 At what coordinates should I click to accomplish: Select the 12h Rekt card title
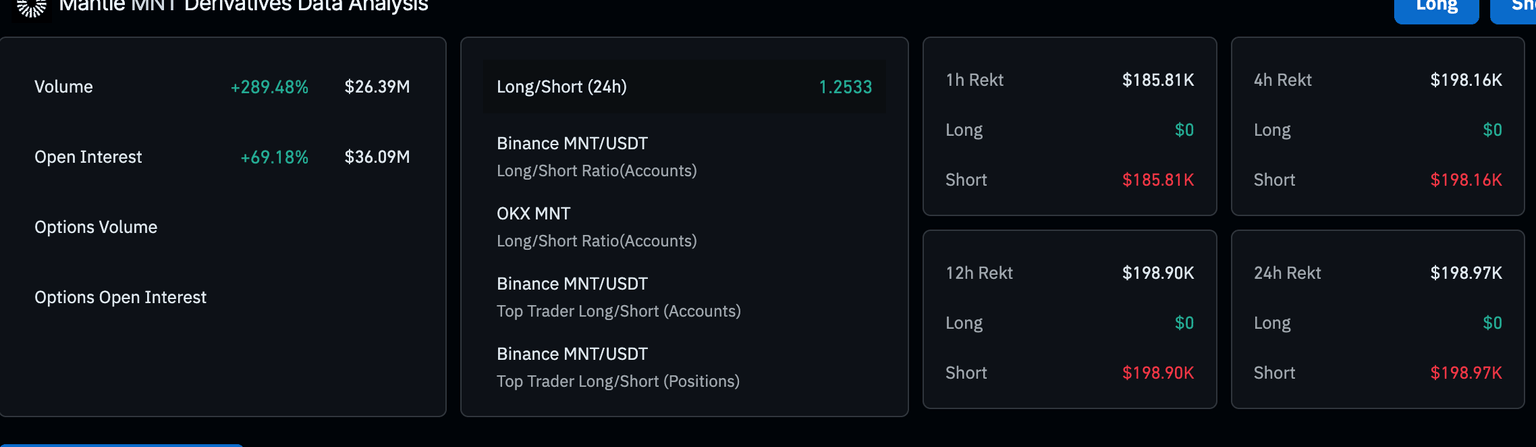(x=979, y=273)
